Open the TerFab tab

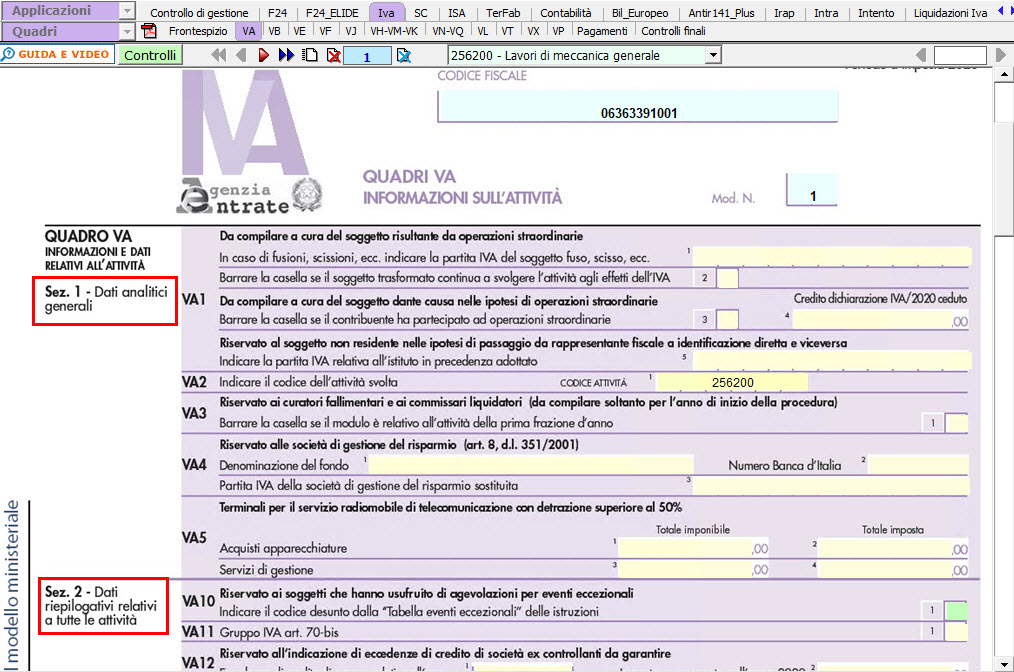point(503,13)
